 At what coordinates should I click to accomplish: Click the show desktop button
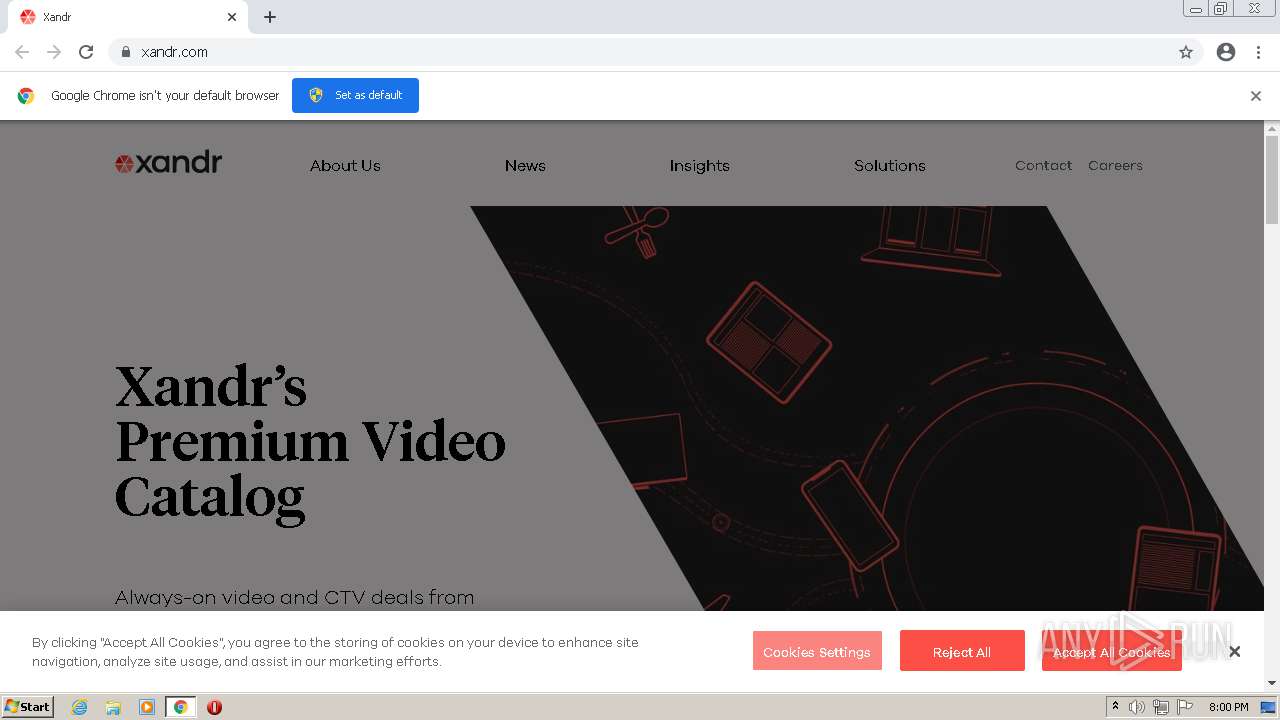(1268, 707)
